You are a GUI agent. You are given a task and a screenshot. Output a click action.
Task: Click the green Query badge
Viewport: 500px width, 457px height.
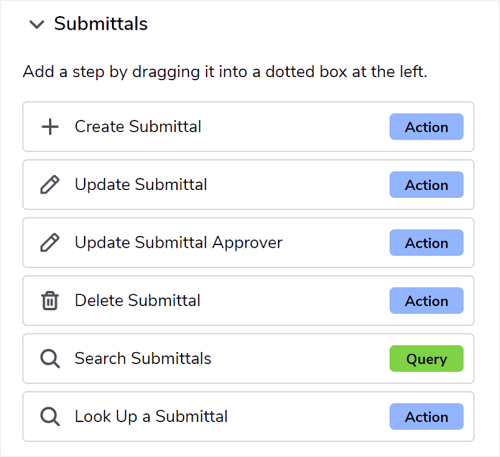click(x=427, y=359)
